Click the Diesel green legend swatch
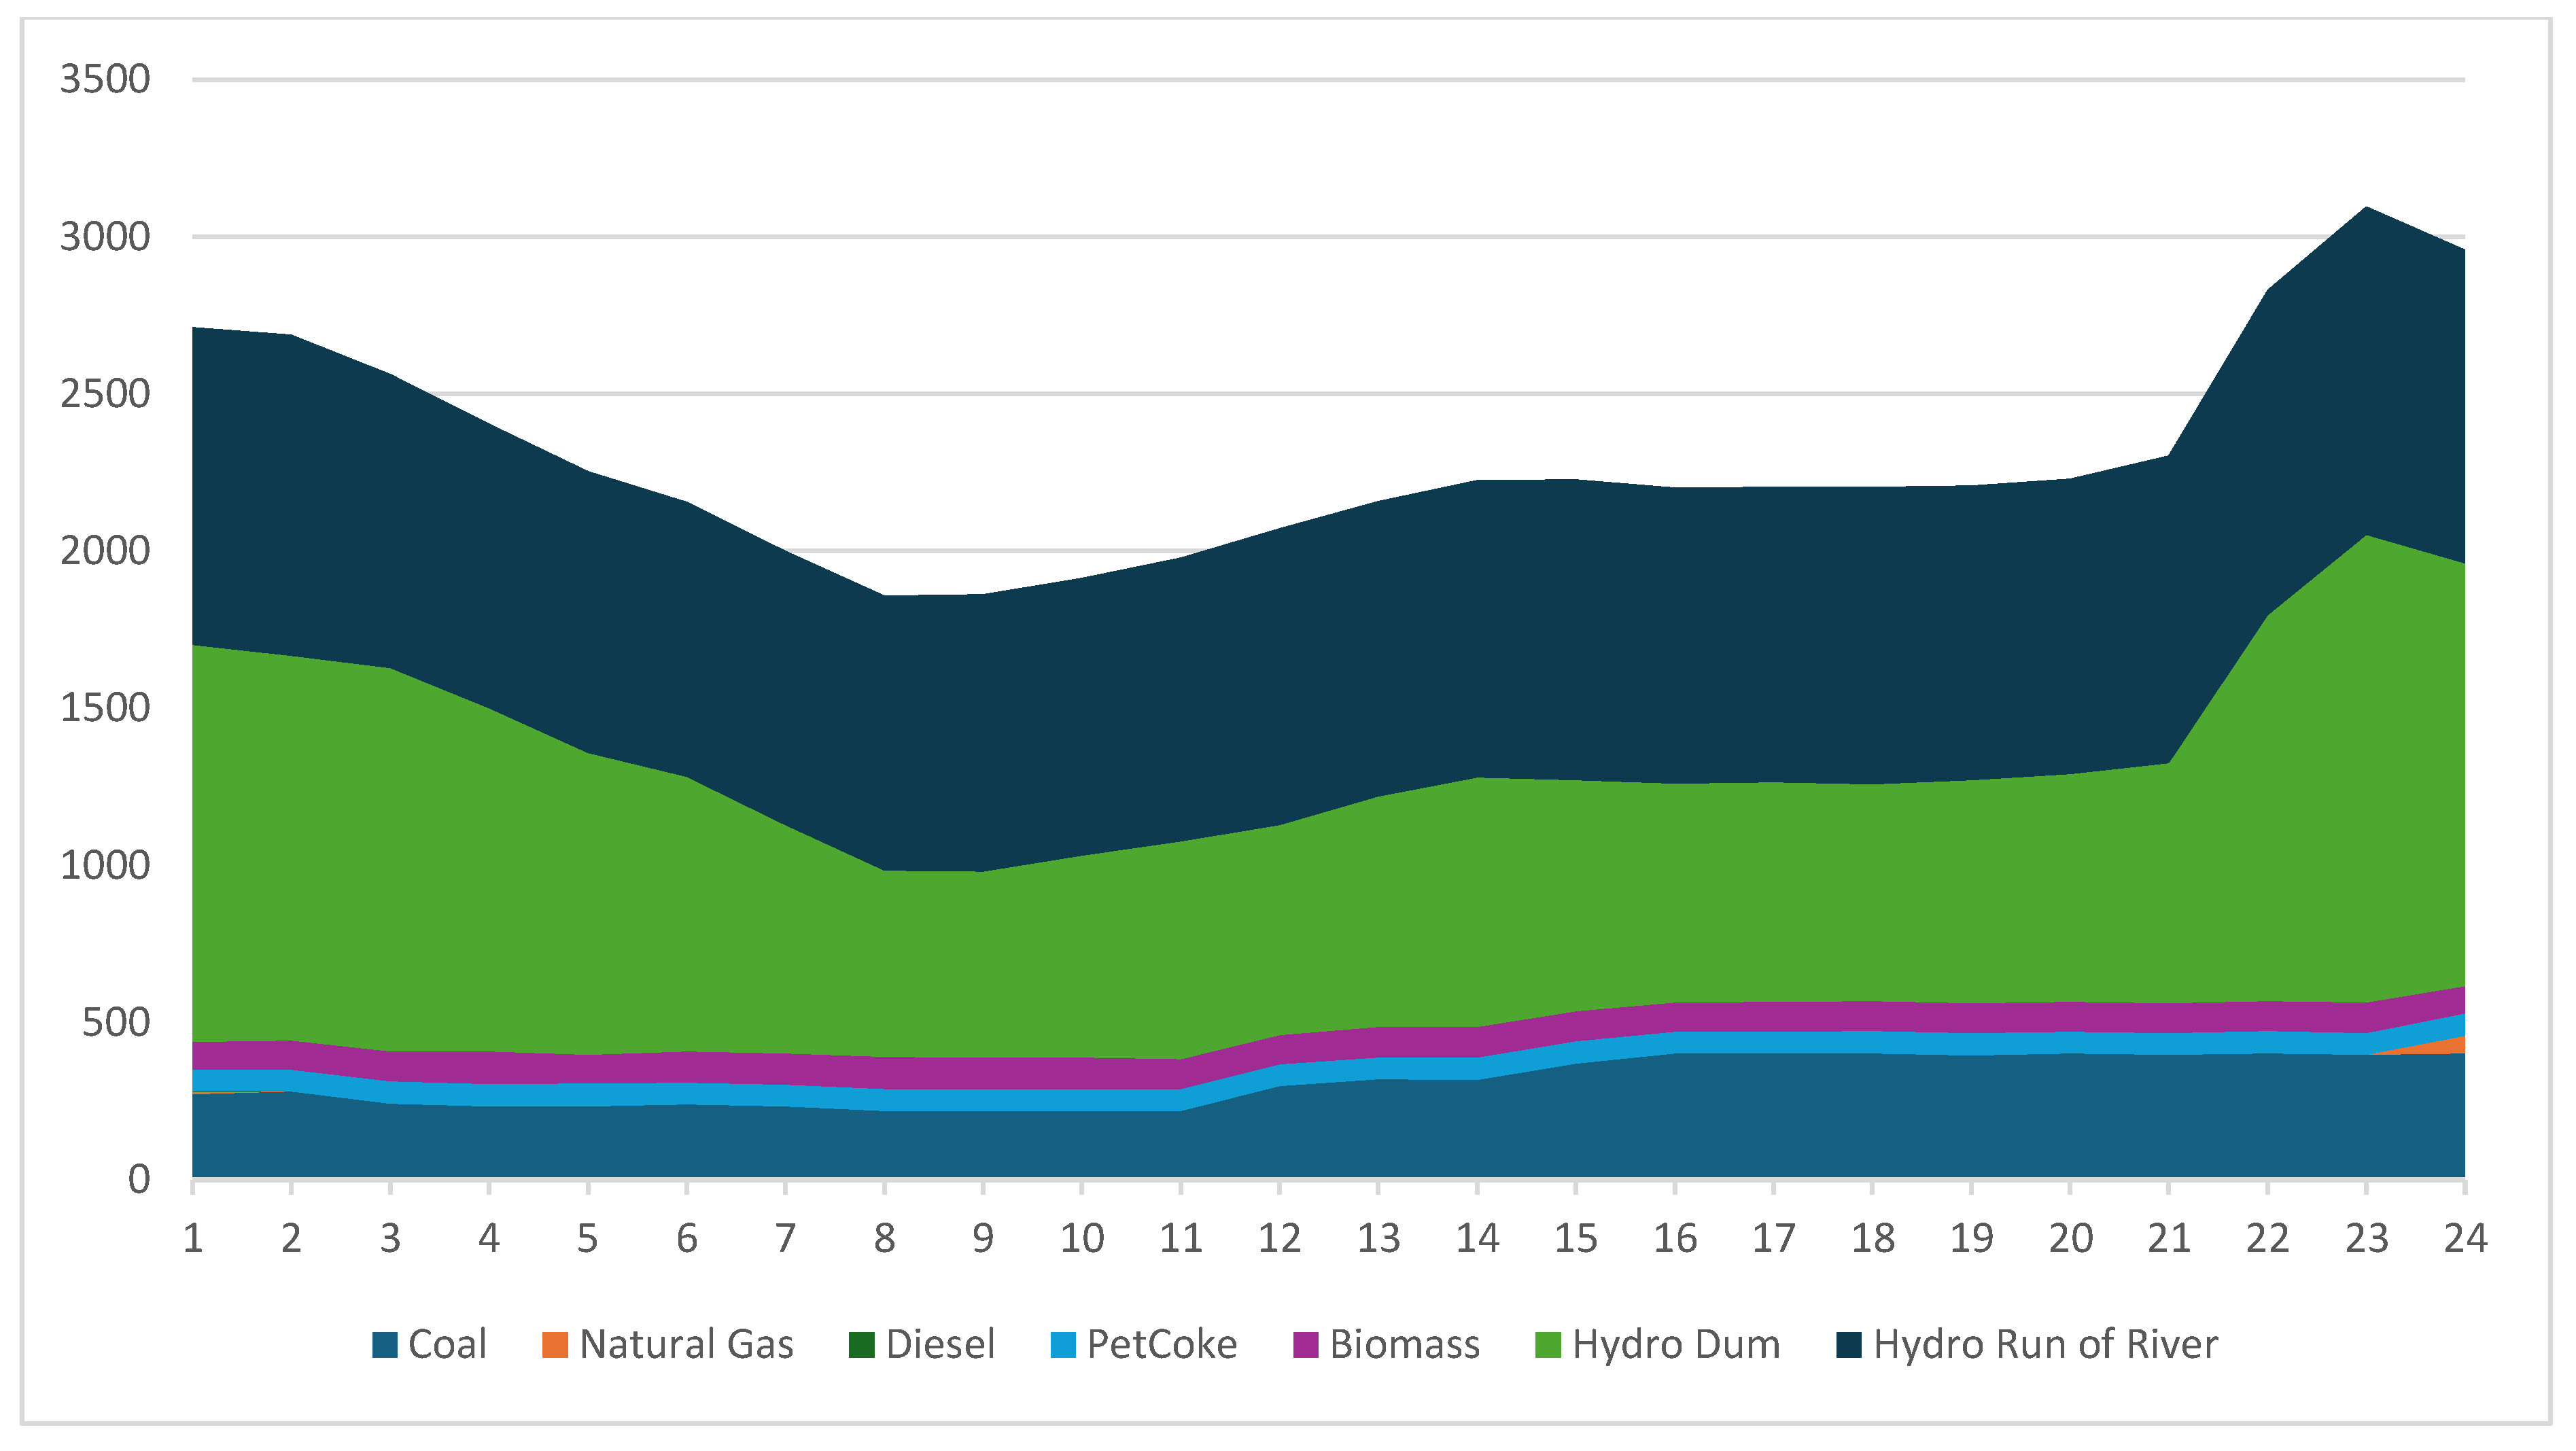This screenshot has width=2576, height=1451. click(861, 1345)
